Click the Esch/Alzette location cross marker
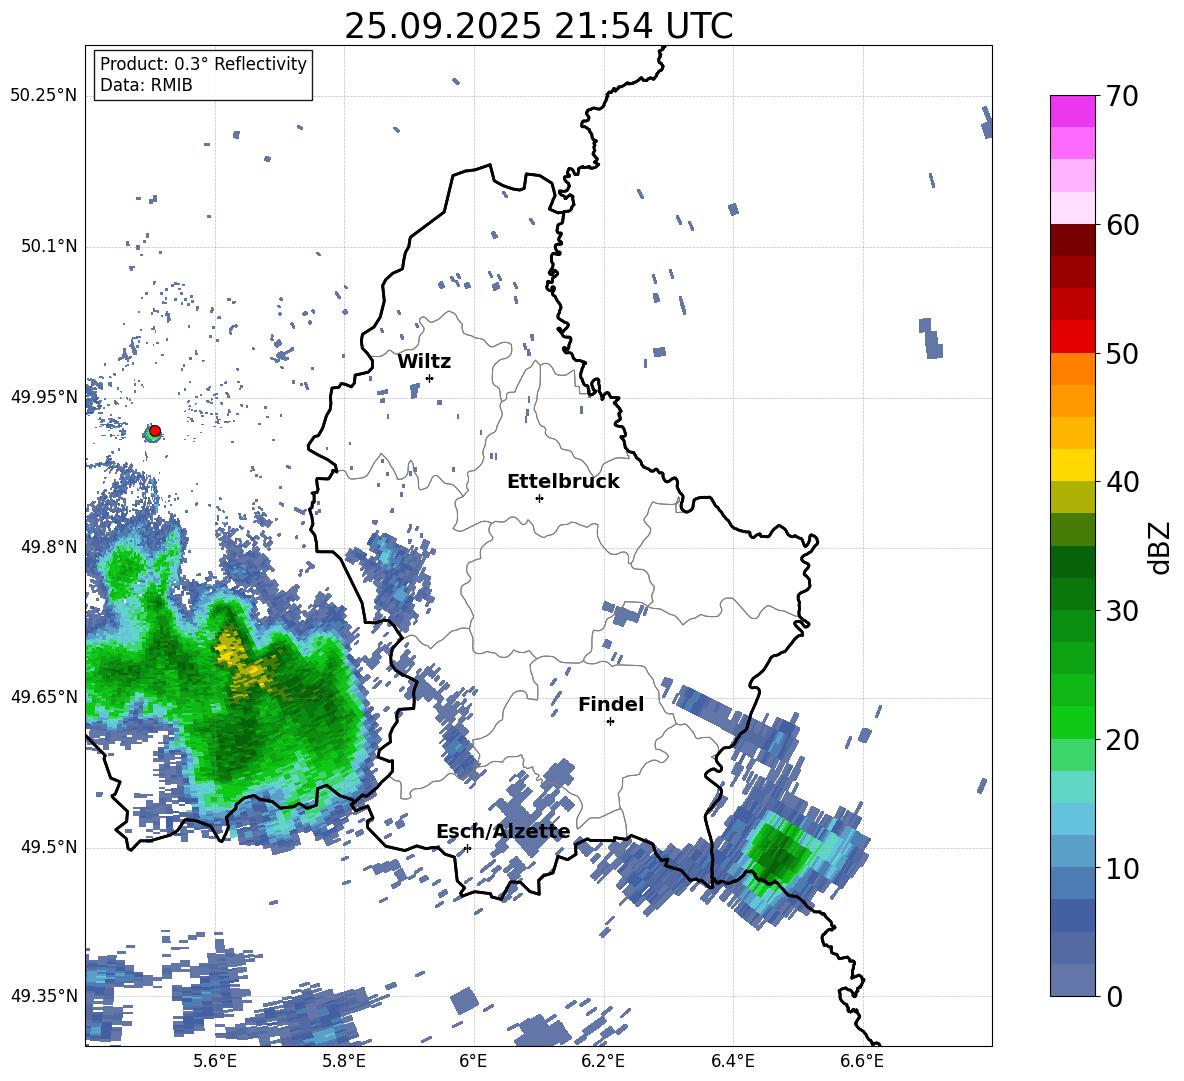The image size is (1184, 1081). coord(467,848)
